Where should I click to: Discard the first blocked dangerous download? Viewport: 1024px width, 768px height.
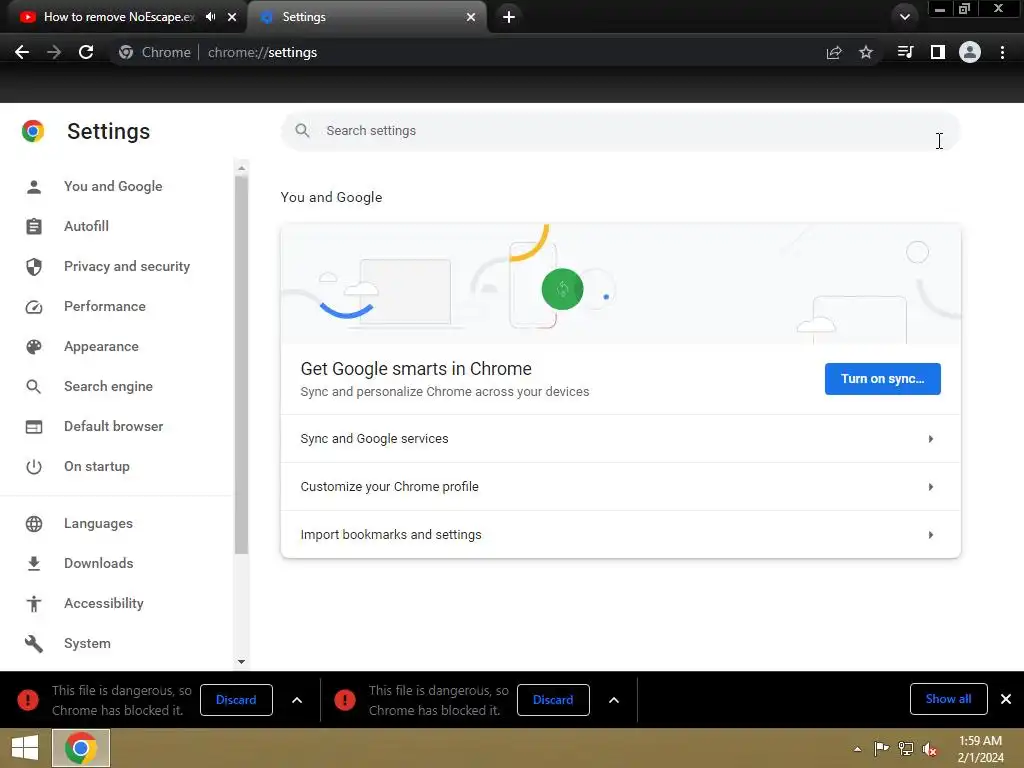(x=236, y=699)
